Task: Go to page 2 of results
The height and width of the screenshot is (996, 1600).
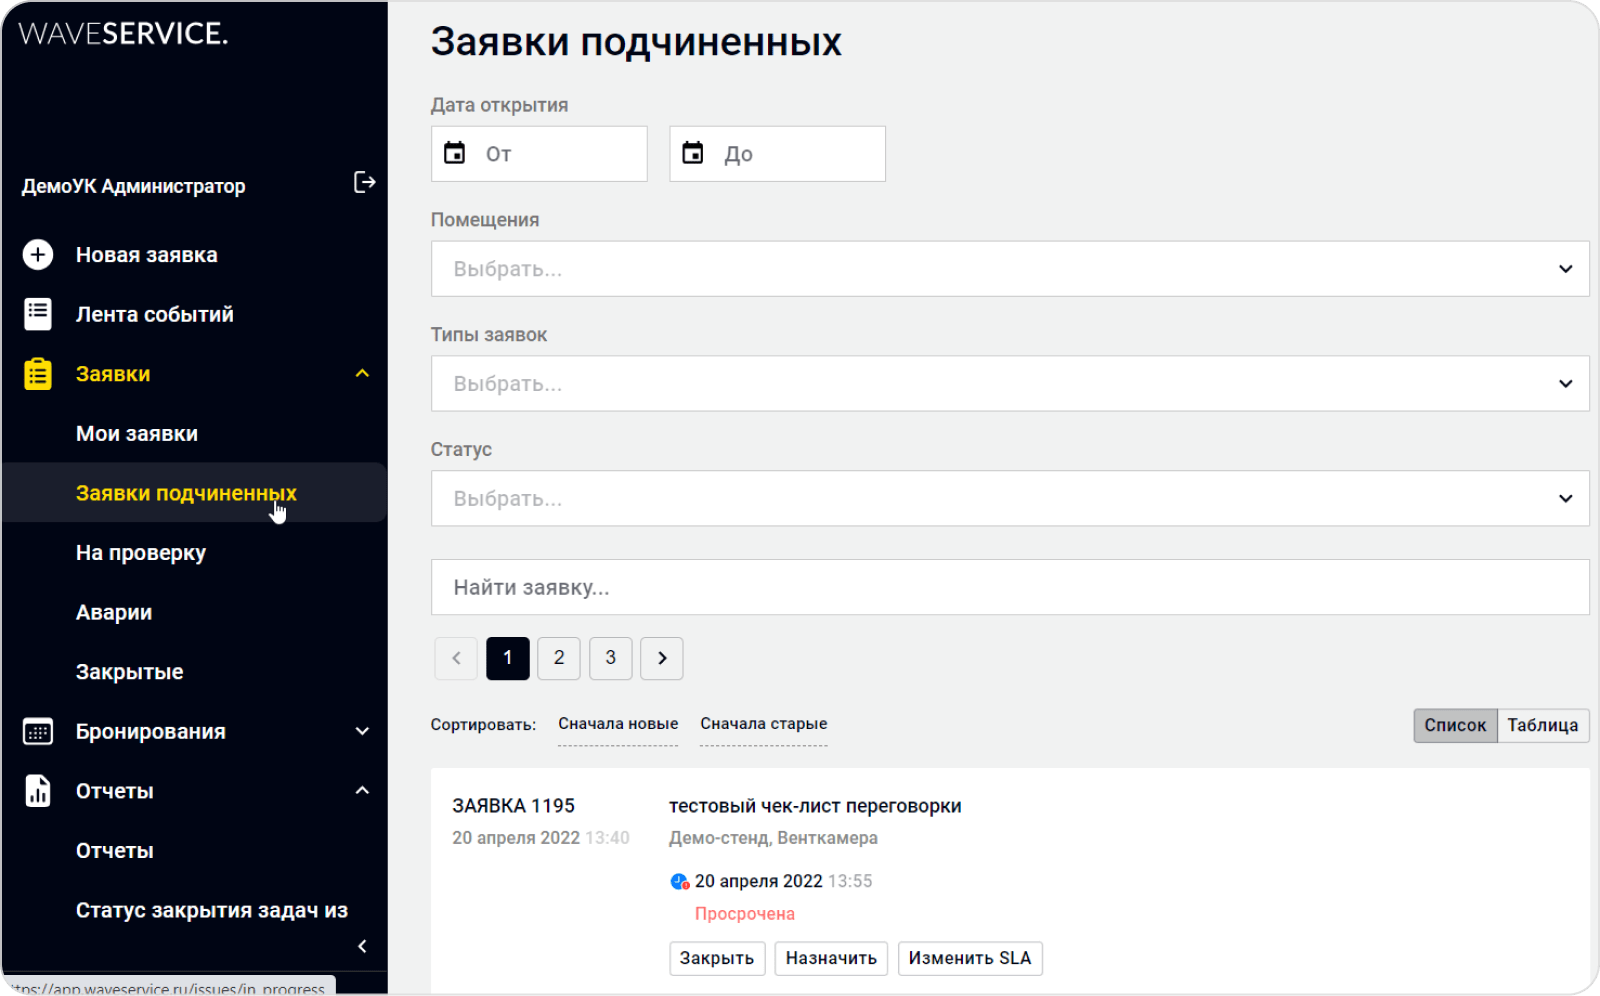Action: coord(559,658)
